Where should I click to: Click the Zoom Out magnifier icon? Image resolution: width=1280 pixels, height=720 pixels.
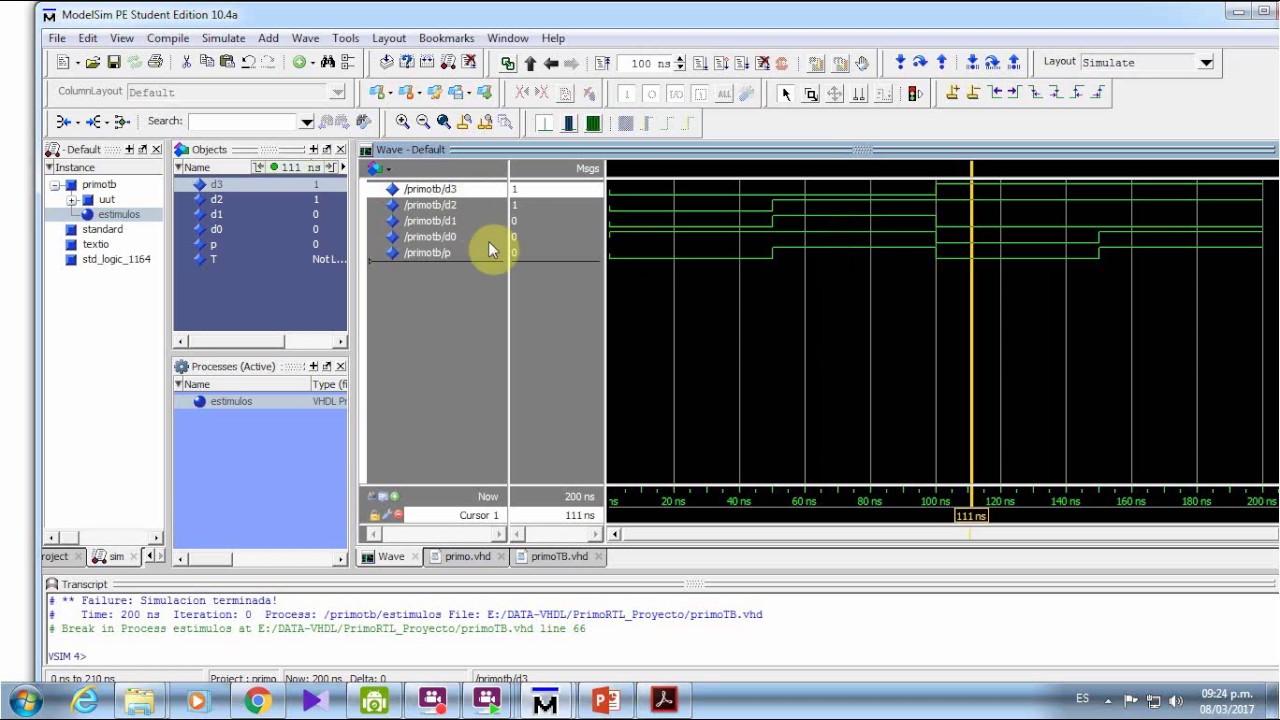(x=423, y=122)
